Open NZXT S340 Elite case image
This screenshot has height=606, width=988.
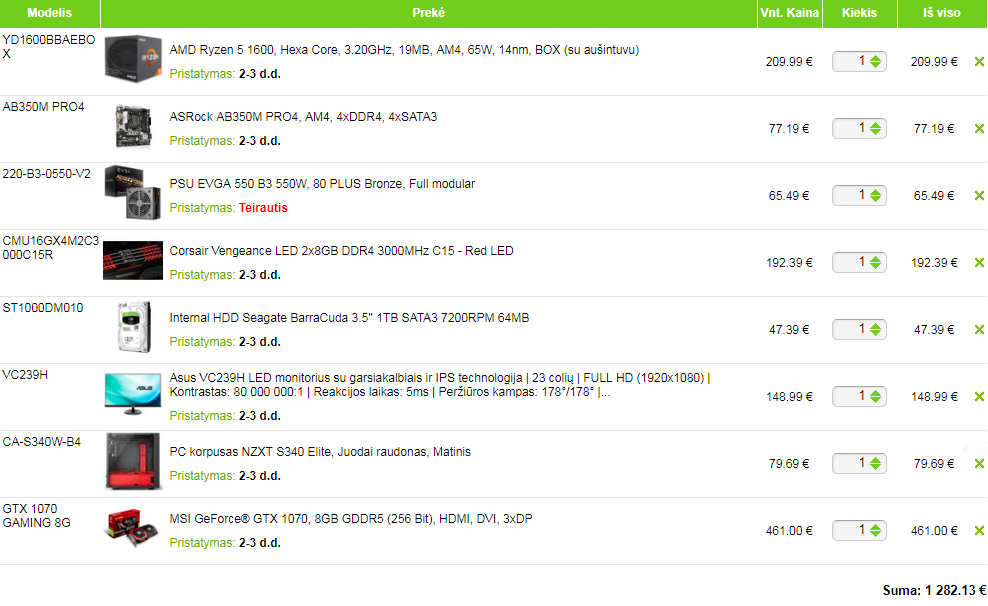click(x=133, y=461)
